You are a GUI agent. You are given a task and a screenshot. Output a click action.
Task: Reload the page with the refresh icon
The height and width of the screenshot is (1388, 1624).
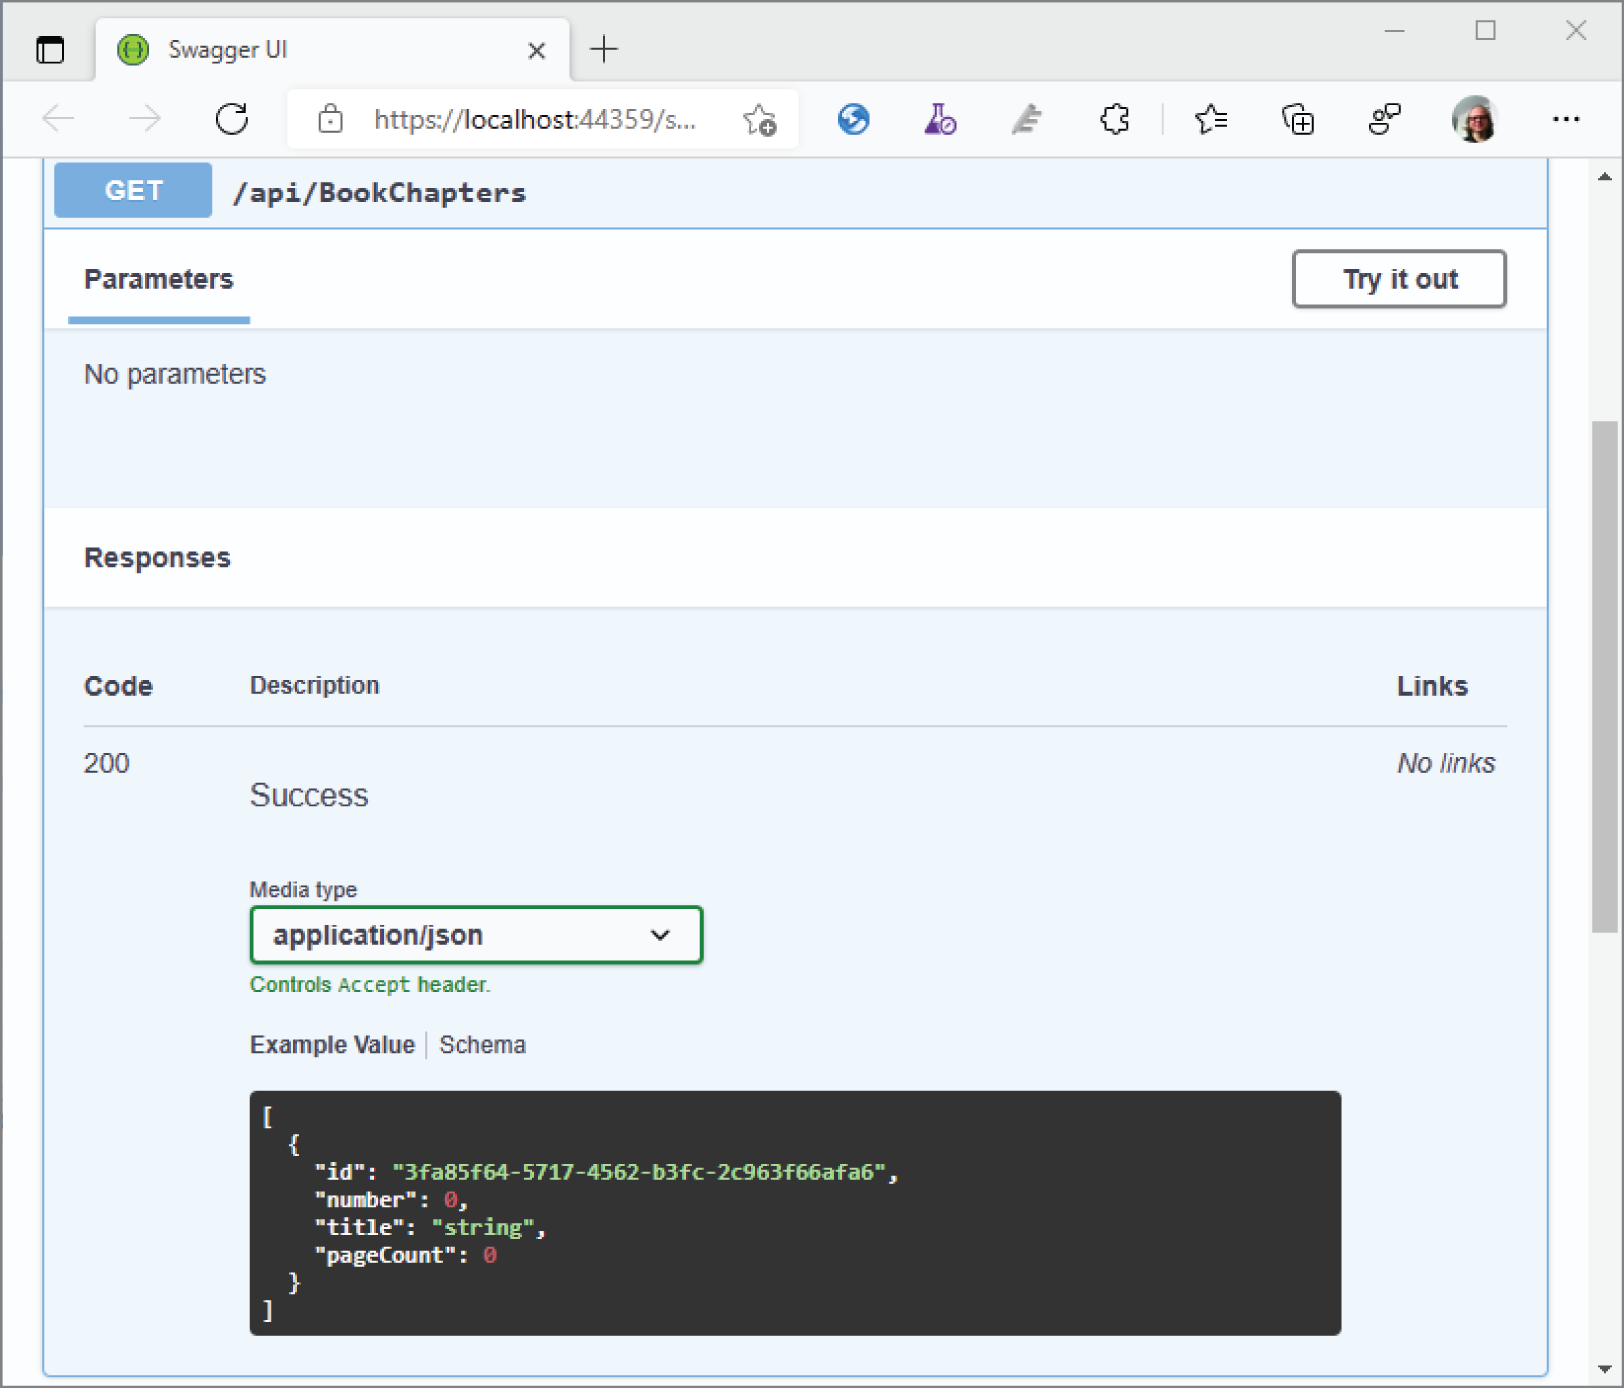(x=232, y=119)
